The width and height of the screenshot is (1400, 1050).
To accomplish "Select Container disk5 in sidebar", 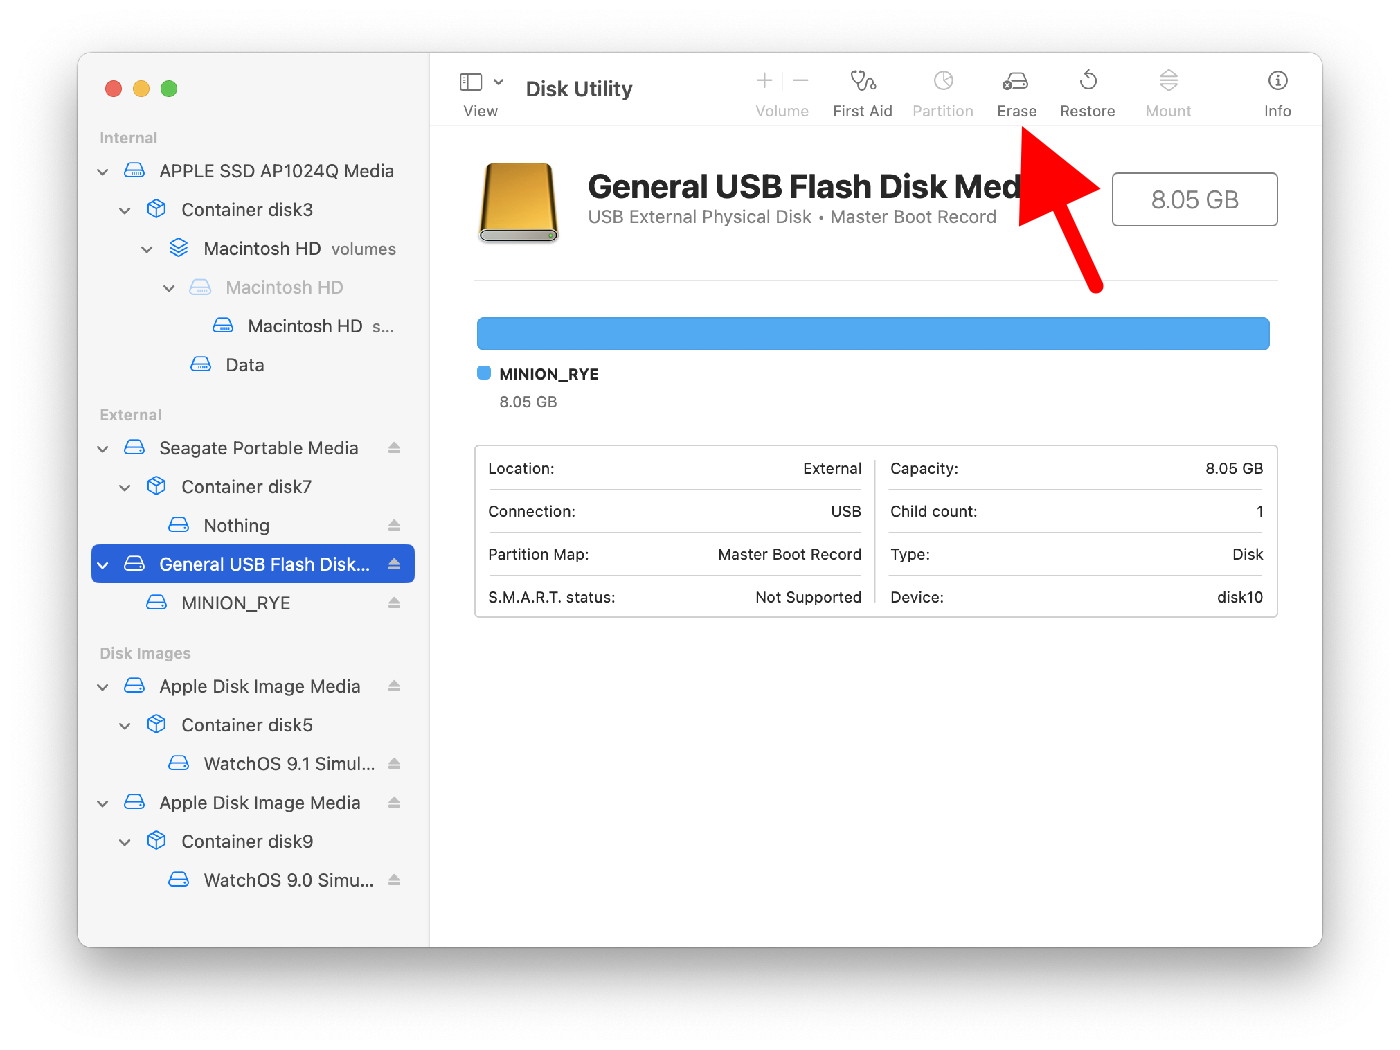I will click(252, 725).
